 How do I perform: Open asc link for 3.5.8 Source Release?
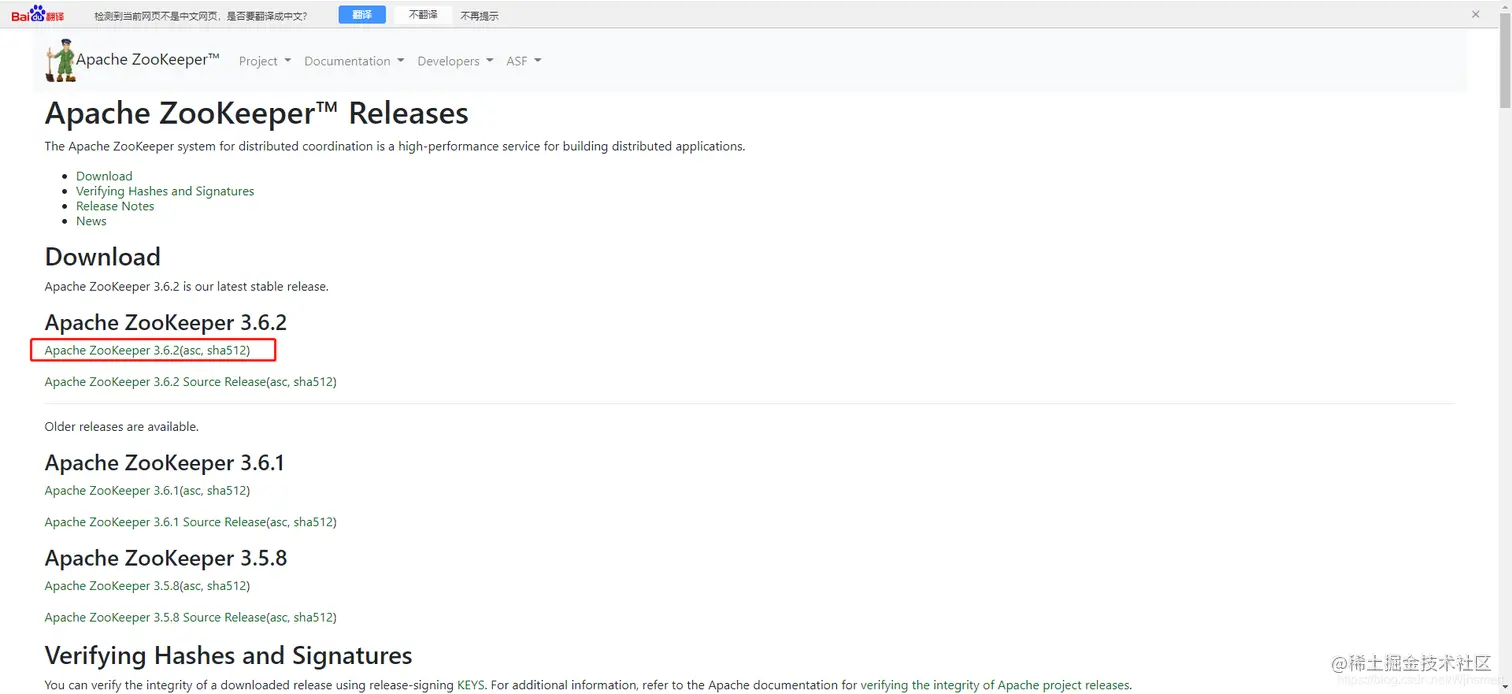click(280, 617)
